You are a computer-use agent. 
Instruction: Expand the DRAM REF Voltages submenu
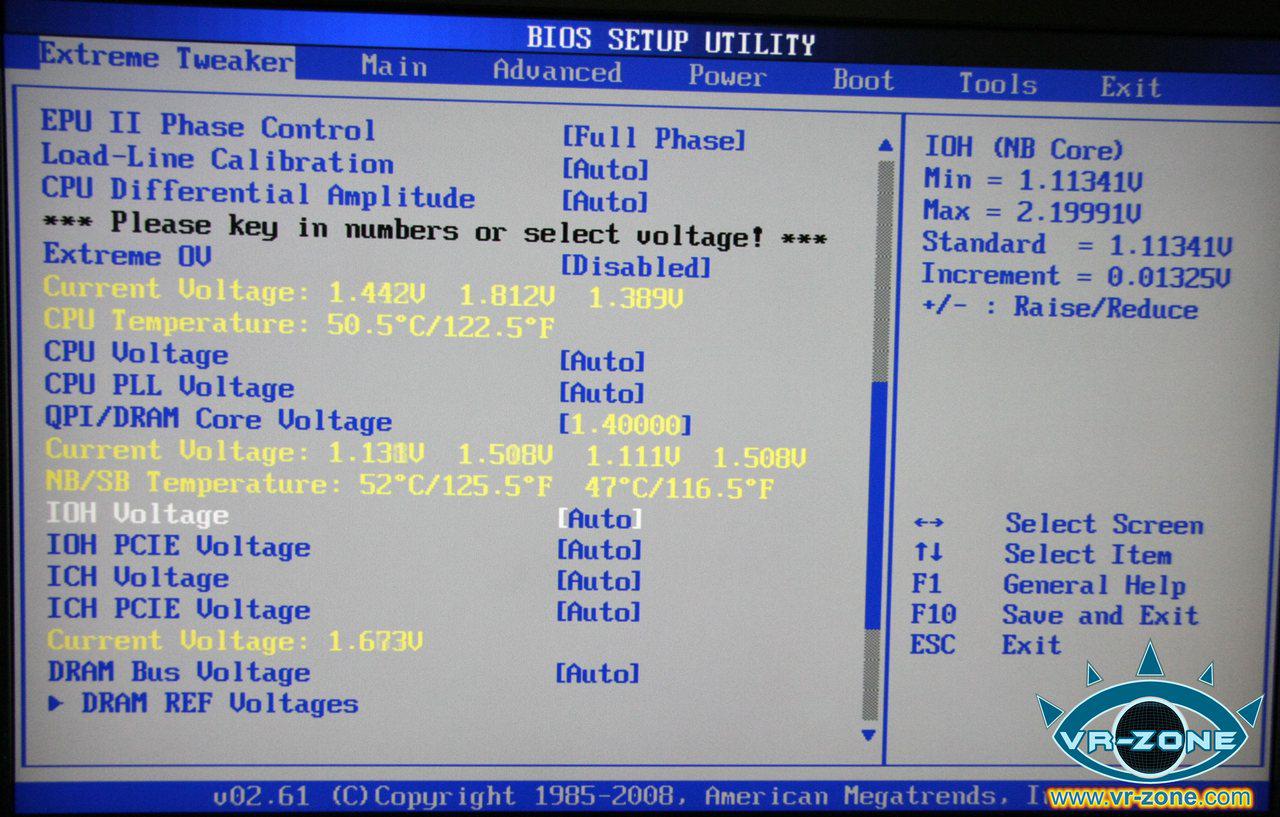coord(203,704)
